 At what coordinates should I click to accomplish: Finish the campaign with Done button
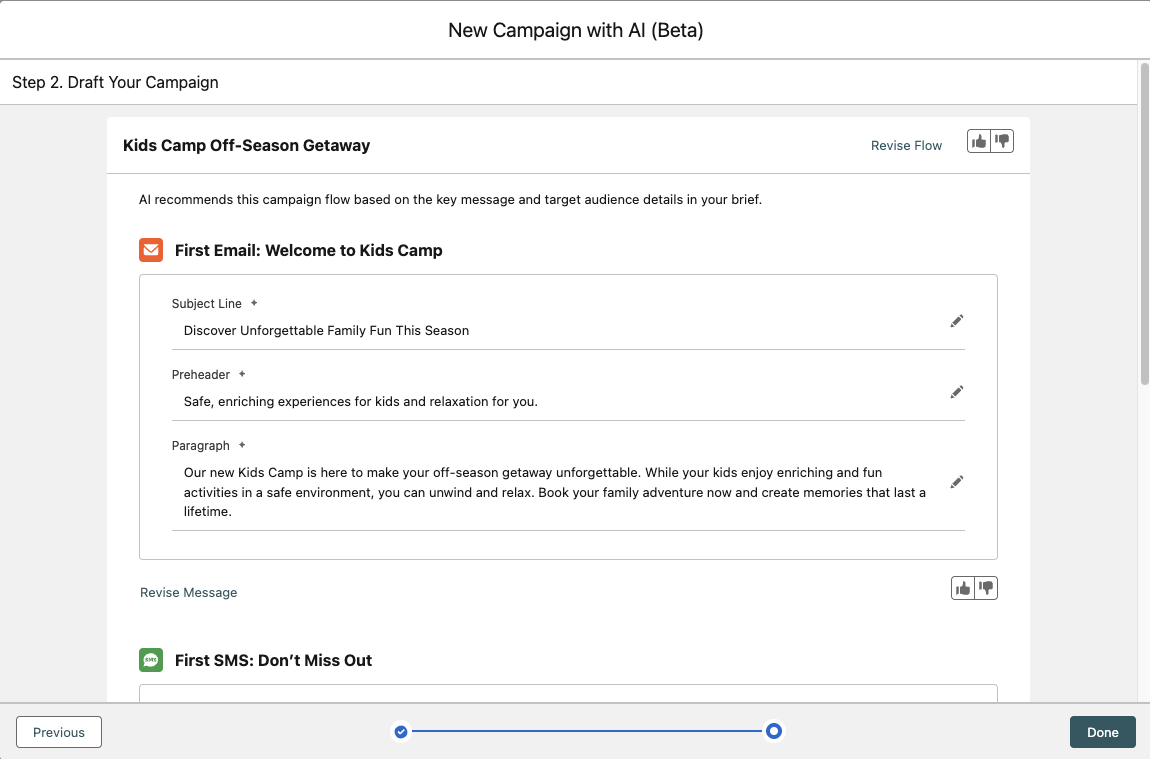[1102, 732]
